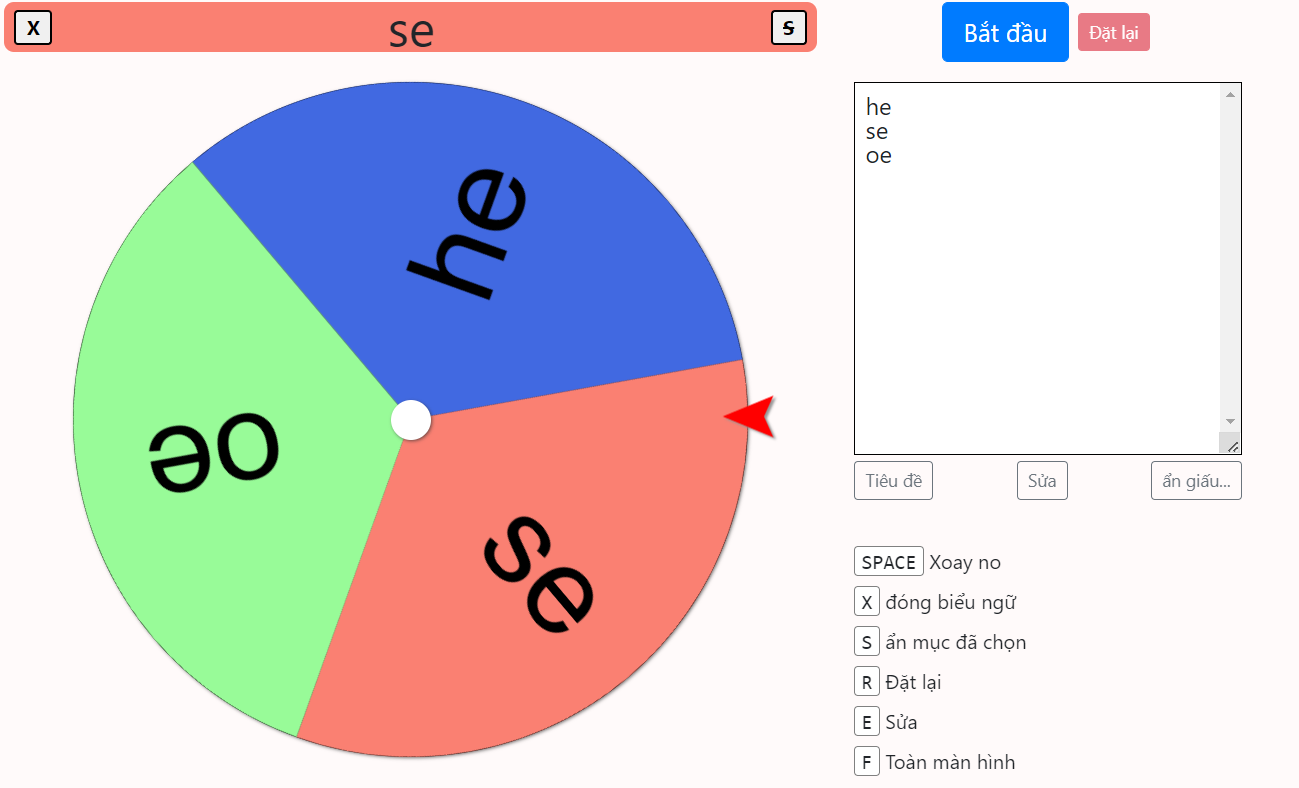Click the Sửa edit button below list
This screenshot has height=788, width=1299.
(x=1042, y=481)
